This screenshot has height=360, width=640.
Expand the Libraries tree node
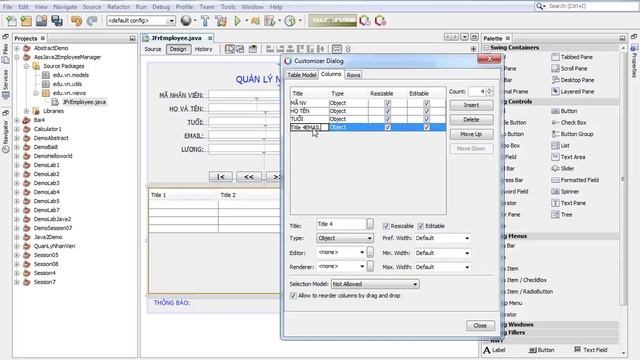(26, 111)
